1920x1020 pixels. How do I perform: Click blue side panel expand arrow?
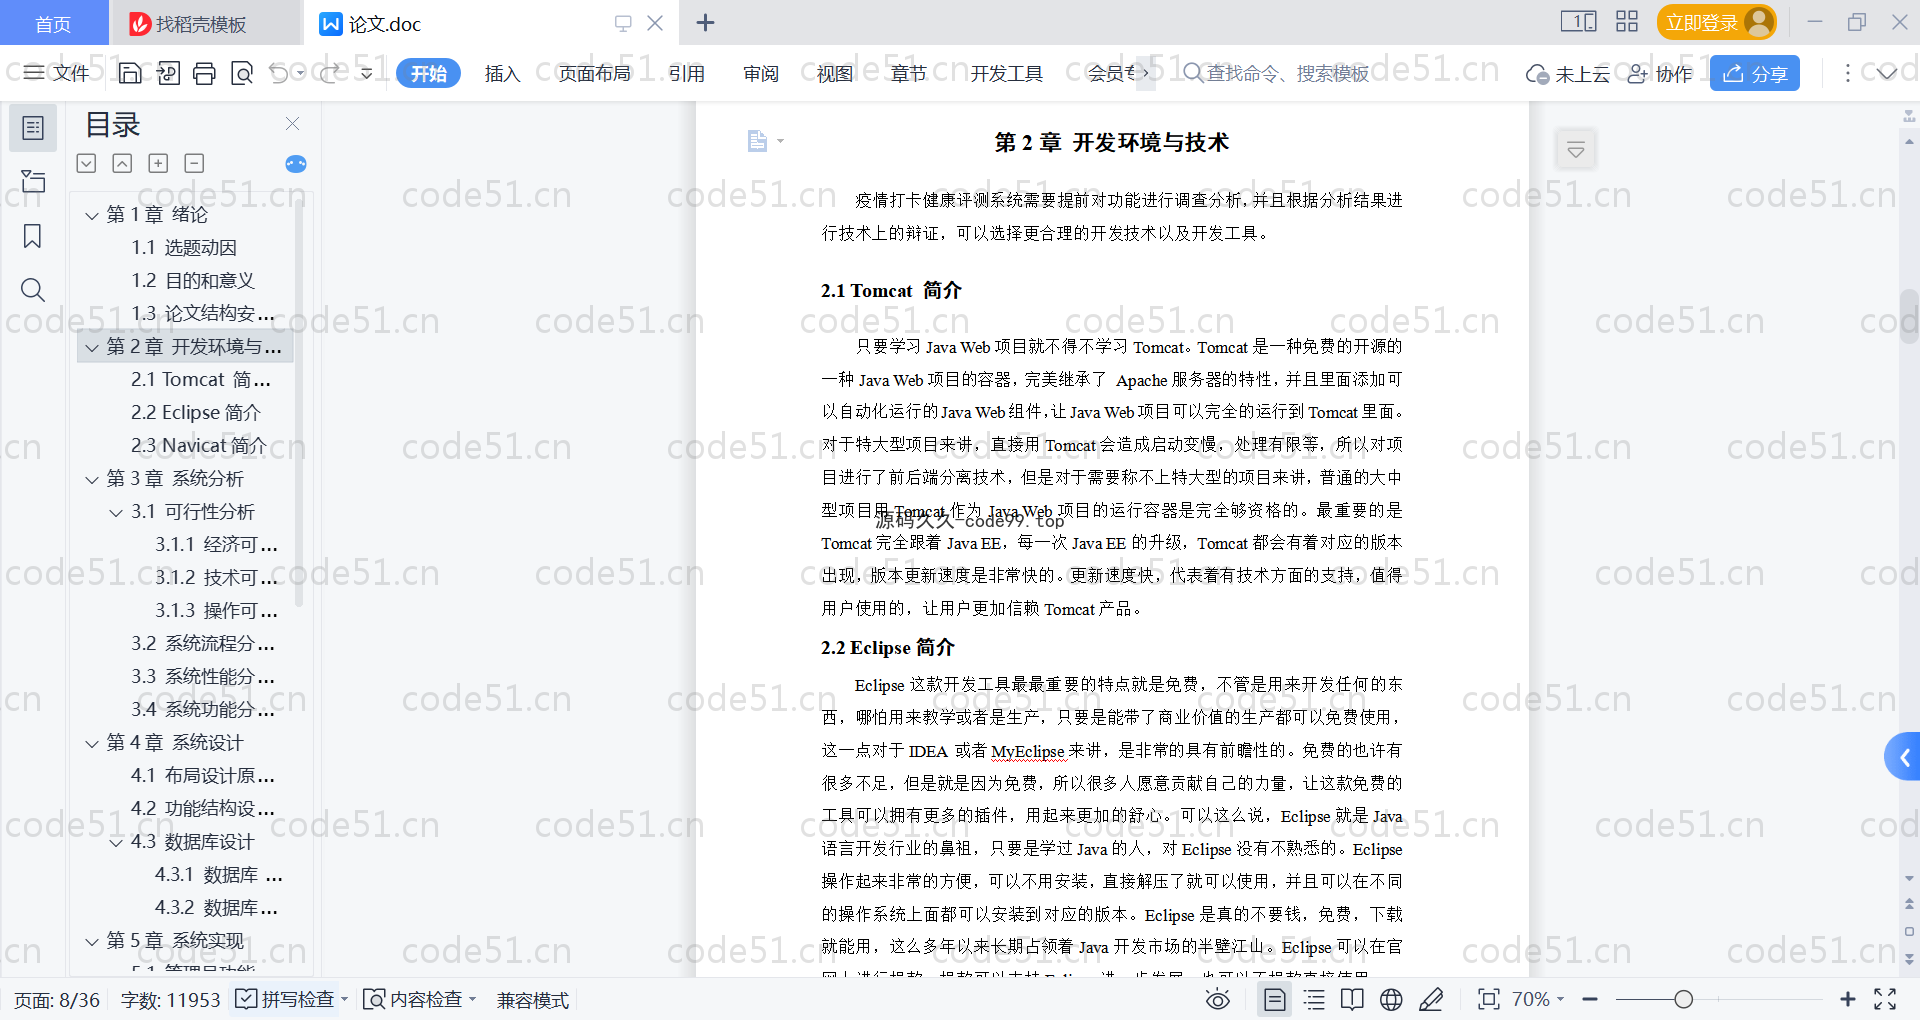[1903, 757]
